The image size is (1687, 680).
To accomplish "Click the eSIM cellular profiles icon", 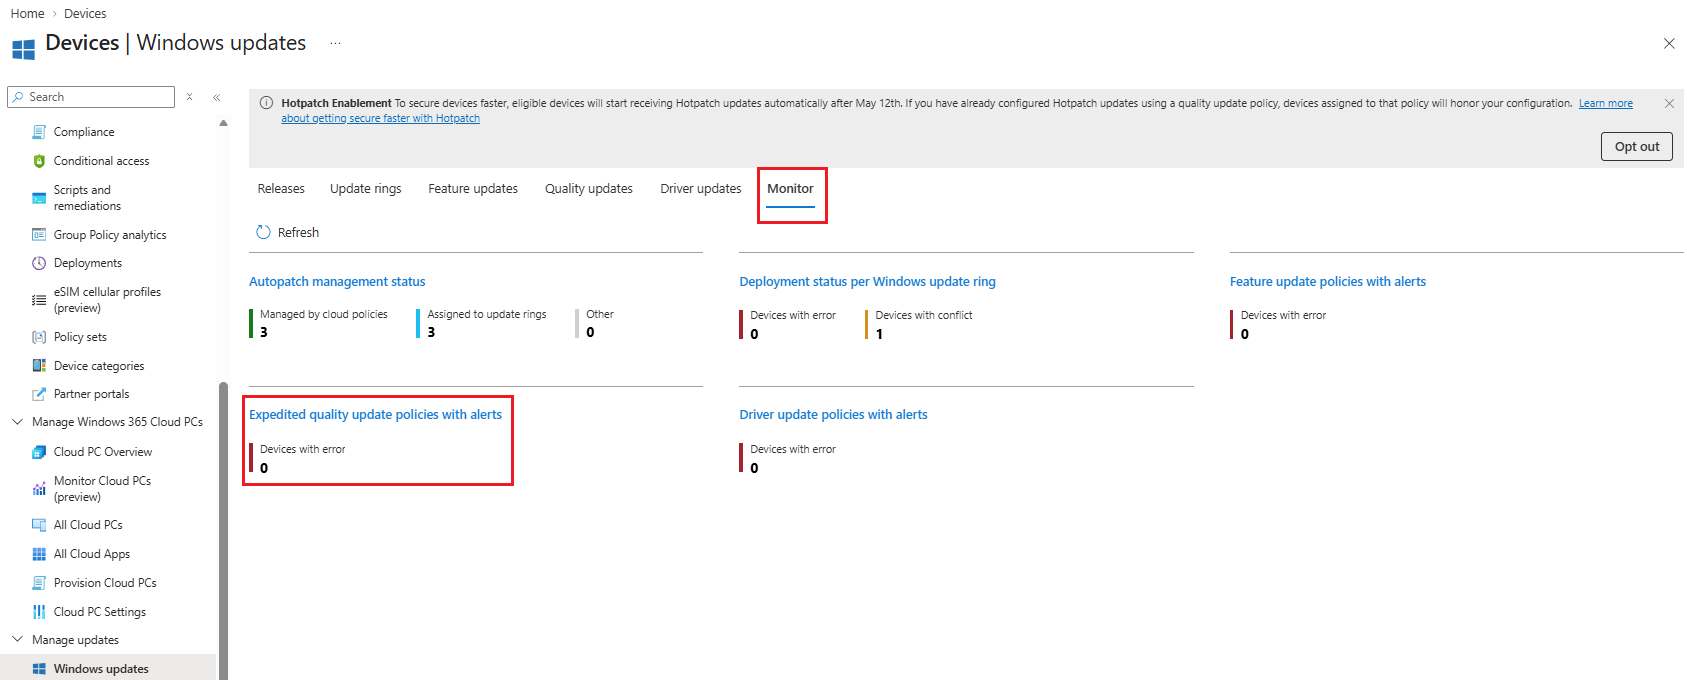I will coord(39,300).
